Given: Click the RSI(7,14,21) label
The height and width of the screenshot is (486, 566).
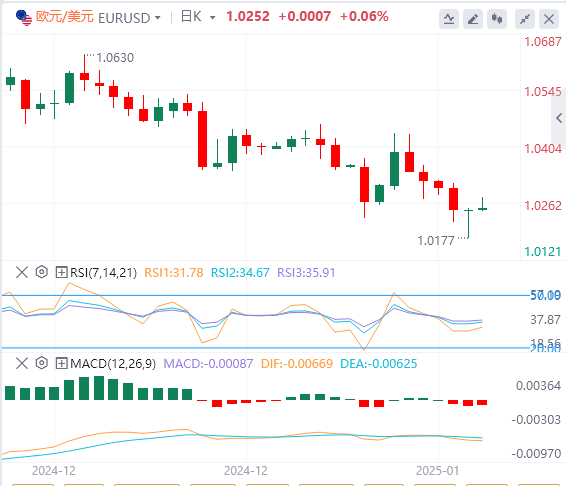Looking at the screenshot, I should pos(104,273).
